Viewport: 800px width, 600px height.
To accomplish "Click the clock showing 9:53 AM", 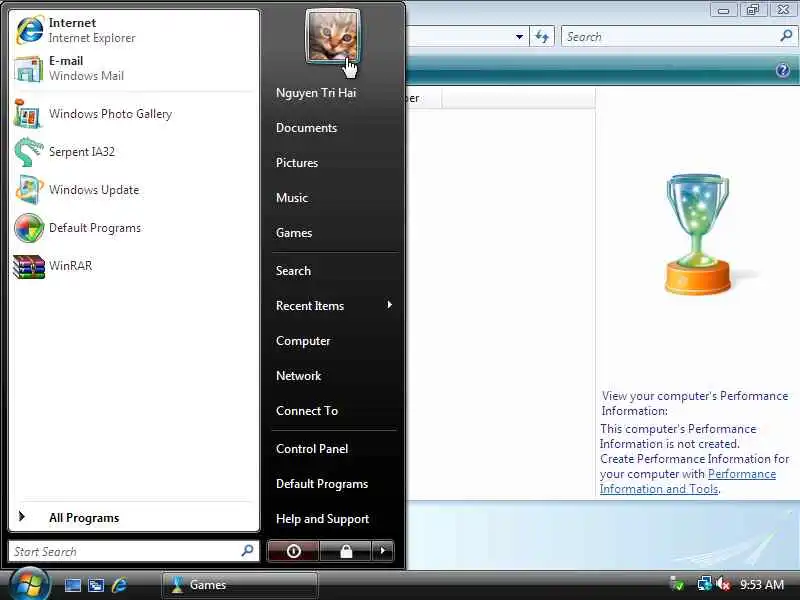I will point(762,584).
